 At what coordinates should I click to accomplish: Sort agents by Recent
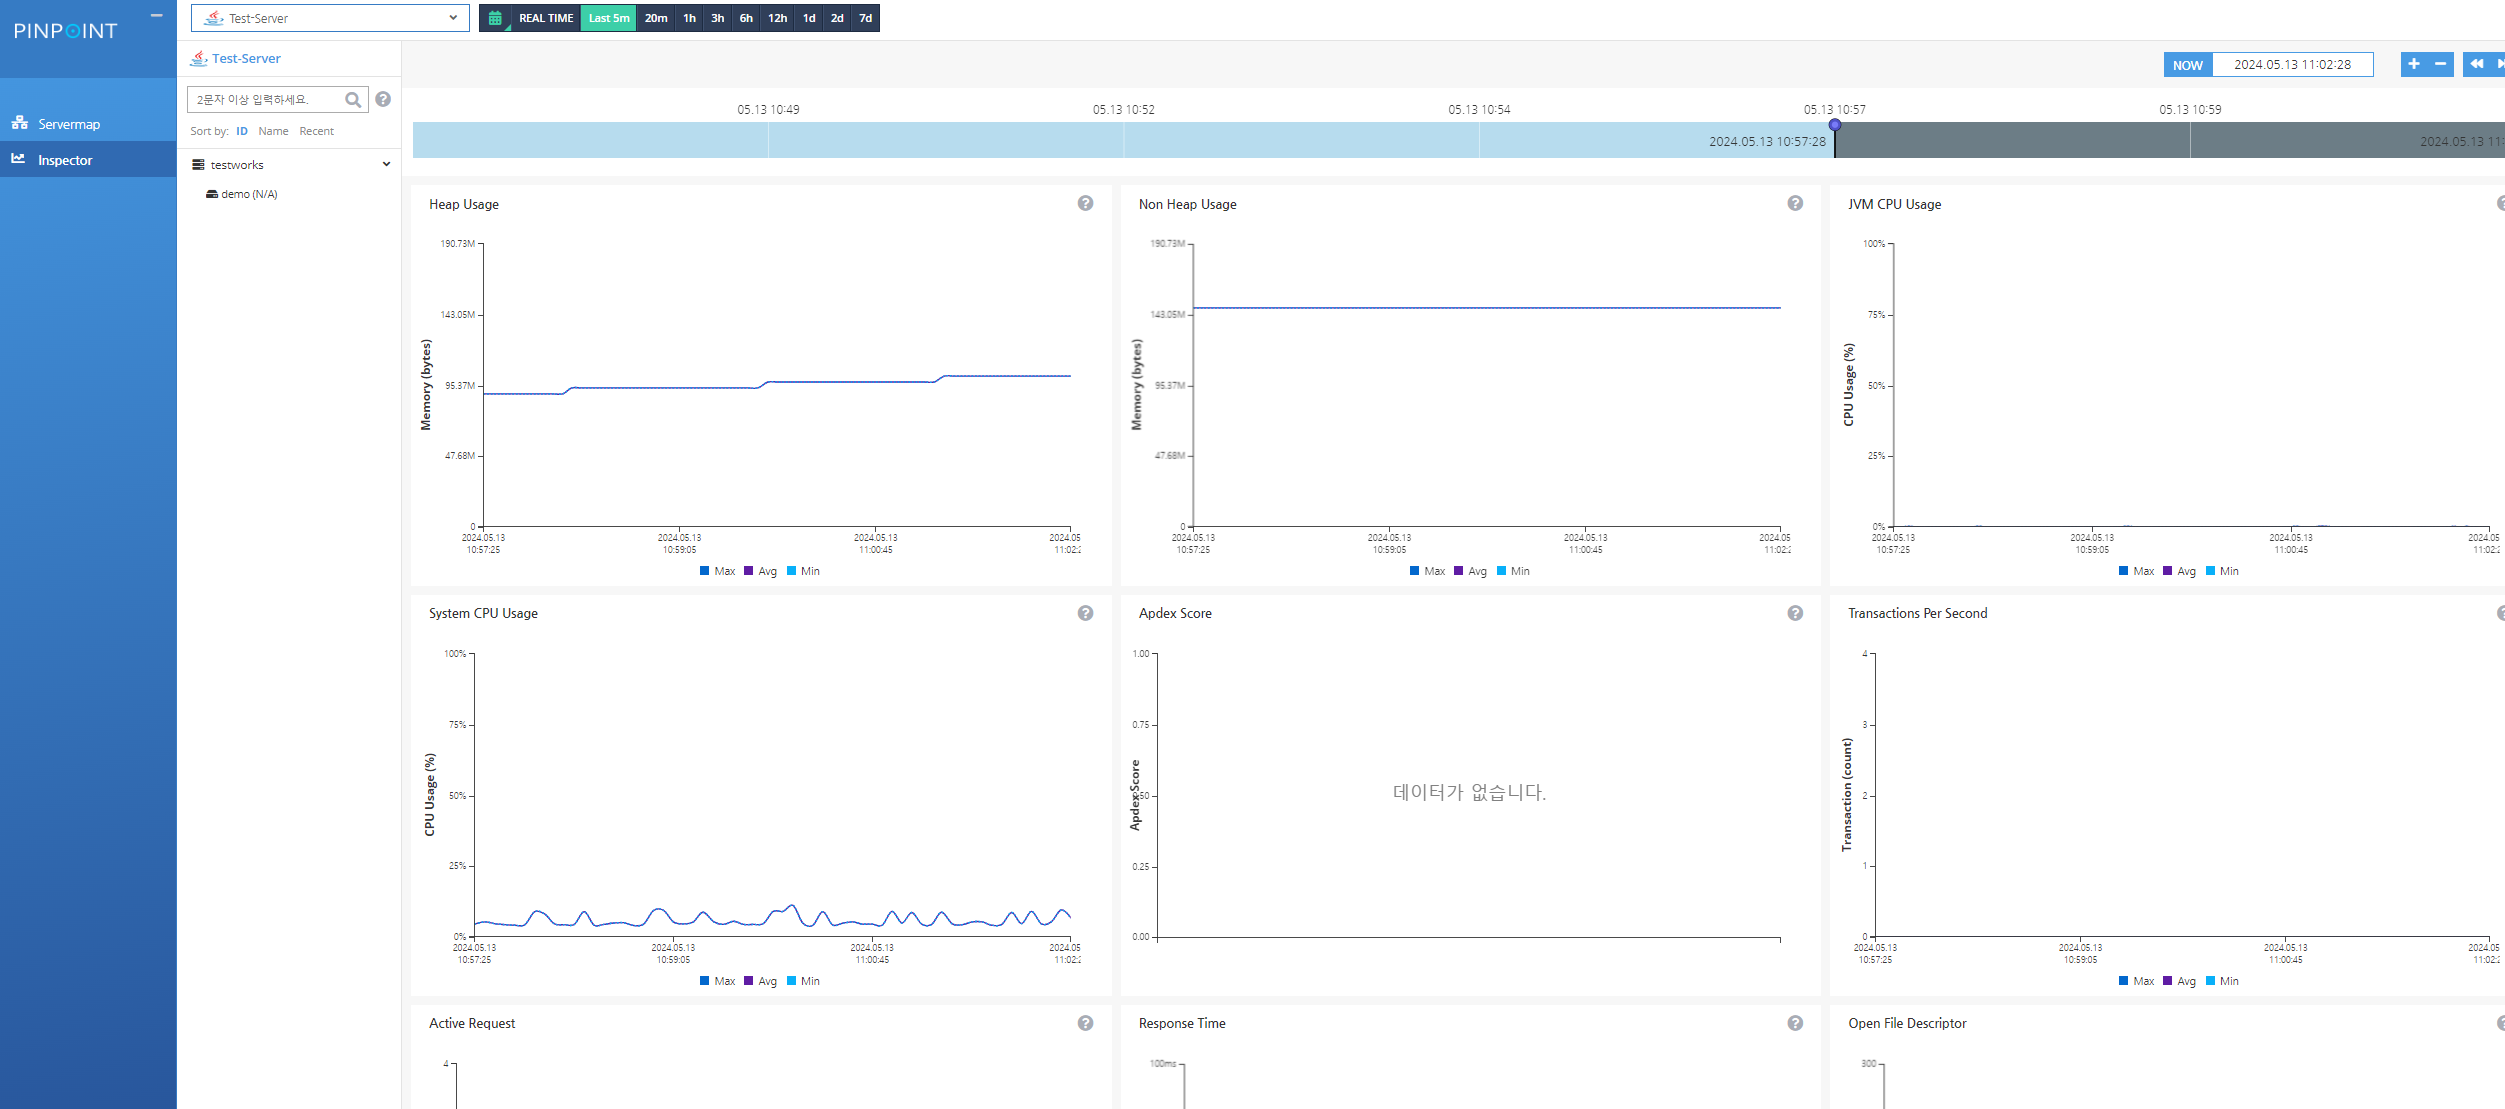(x=317, y=131)
